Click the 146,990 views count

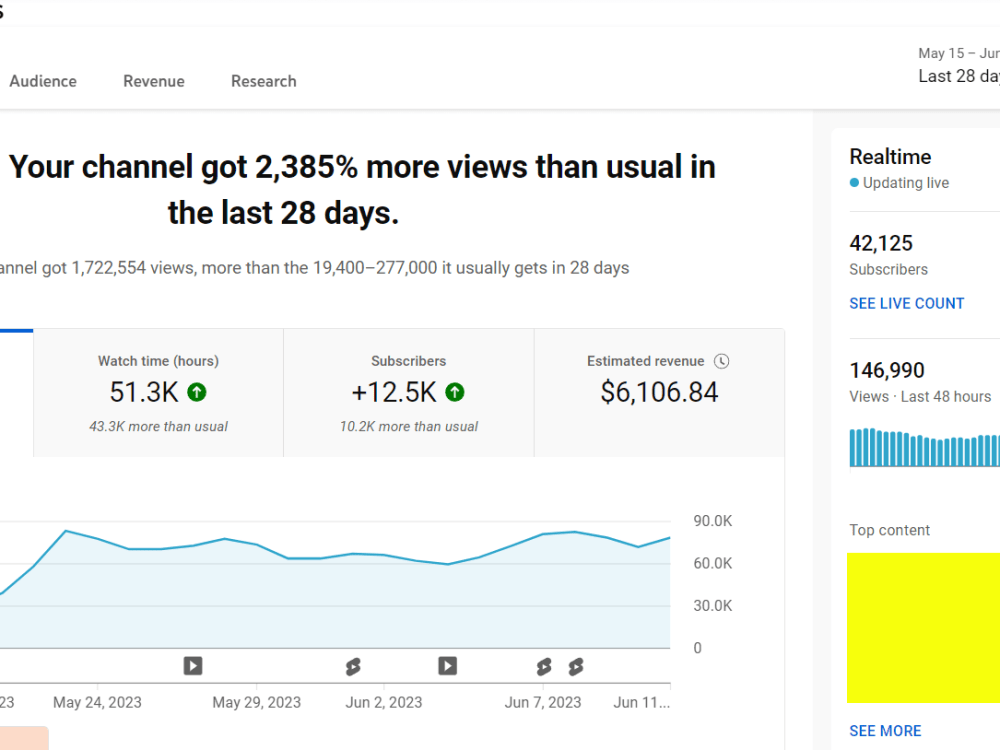click(x=887, y=371)
